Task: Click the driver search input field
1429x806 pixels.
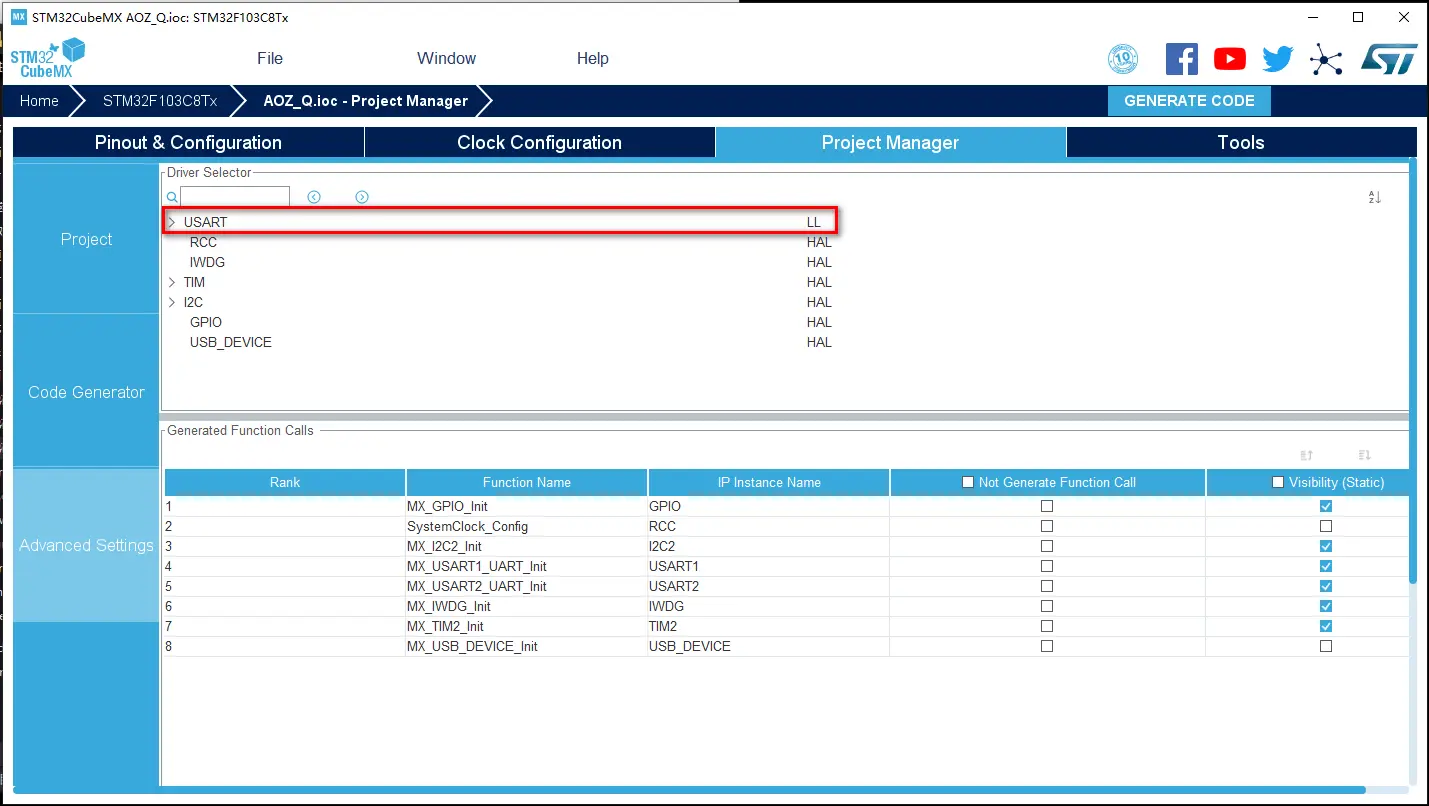Action: [235, 197]
